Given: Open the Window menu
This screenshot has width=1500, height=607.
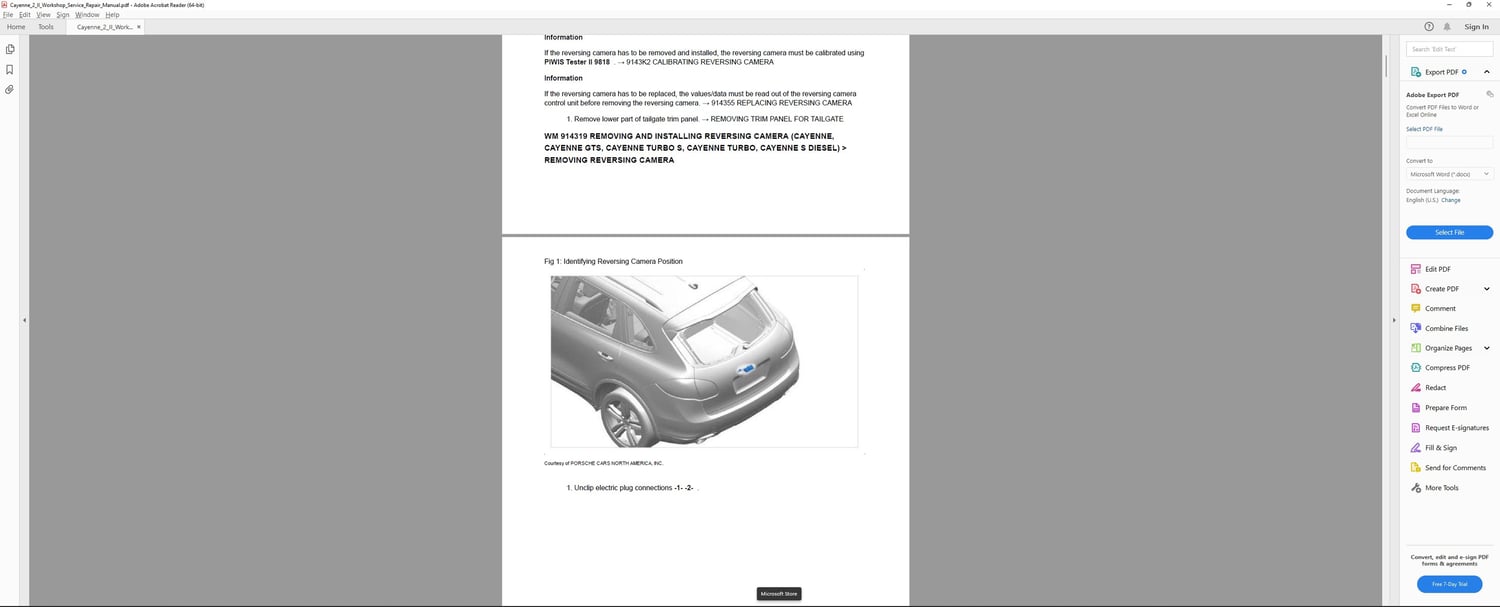Looking at the screenshot, I should [87, 15].
